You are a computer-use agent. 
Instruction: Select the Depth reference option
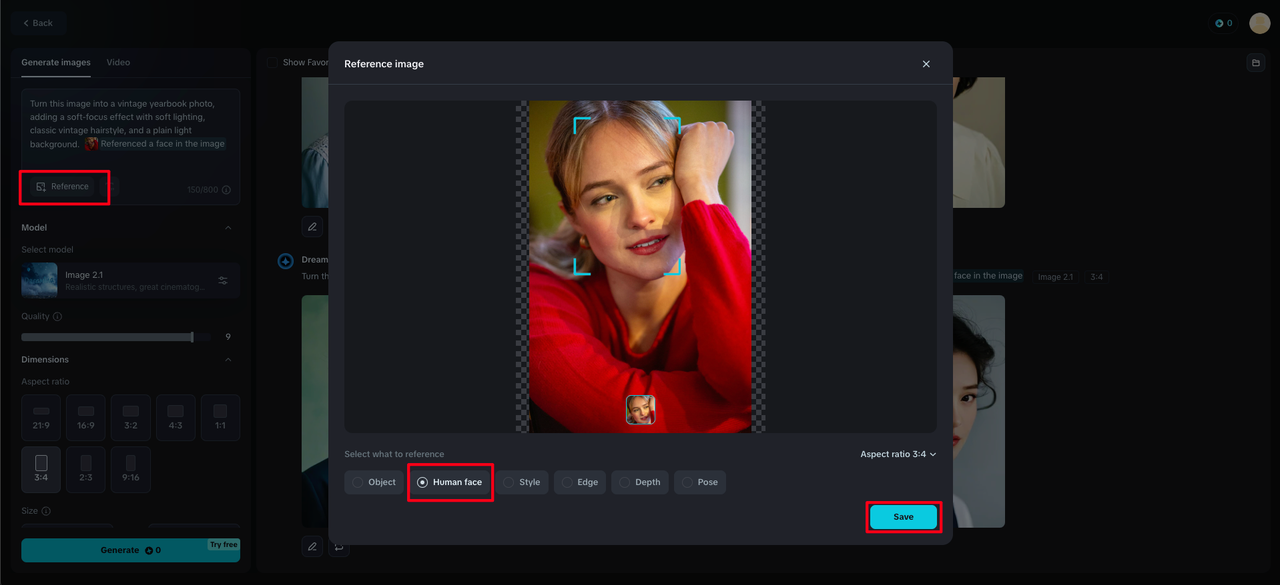[x=640, y=482]
